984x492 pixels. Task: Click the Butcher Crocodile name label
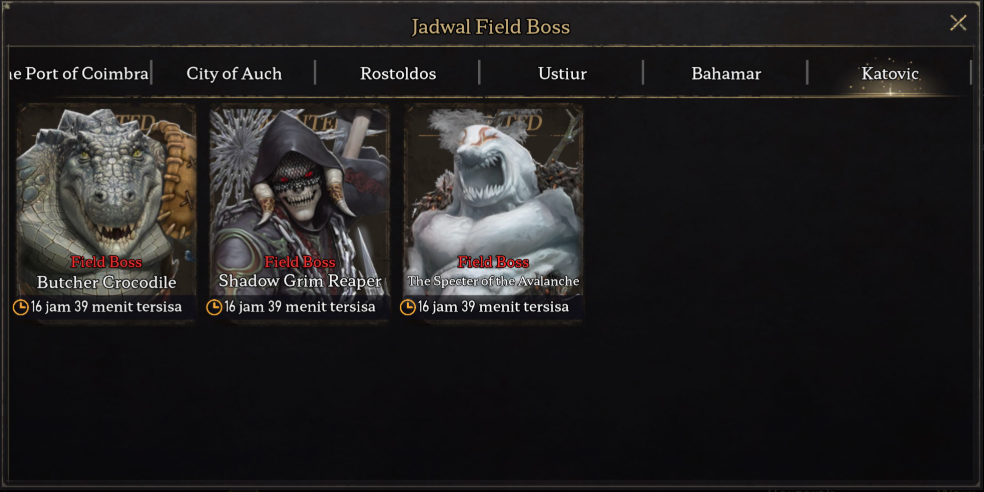[x=107, y=282]
